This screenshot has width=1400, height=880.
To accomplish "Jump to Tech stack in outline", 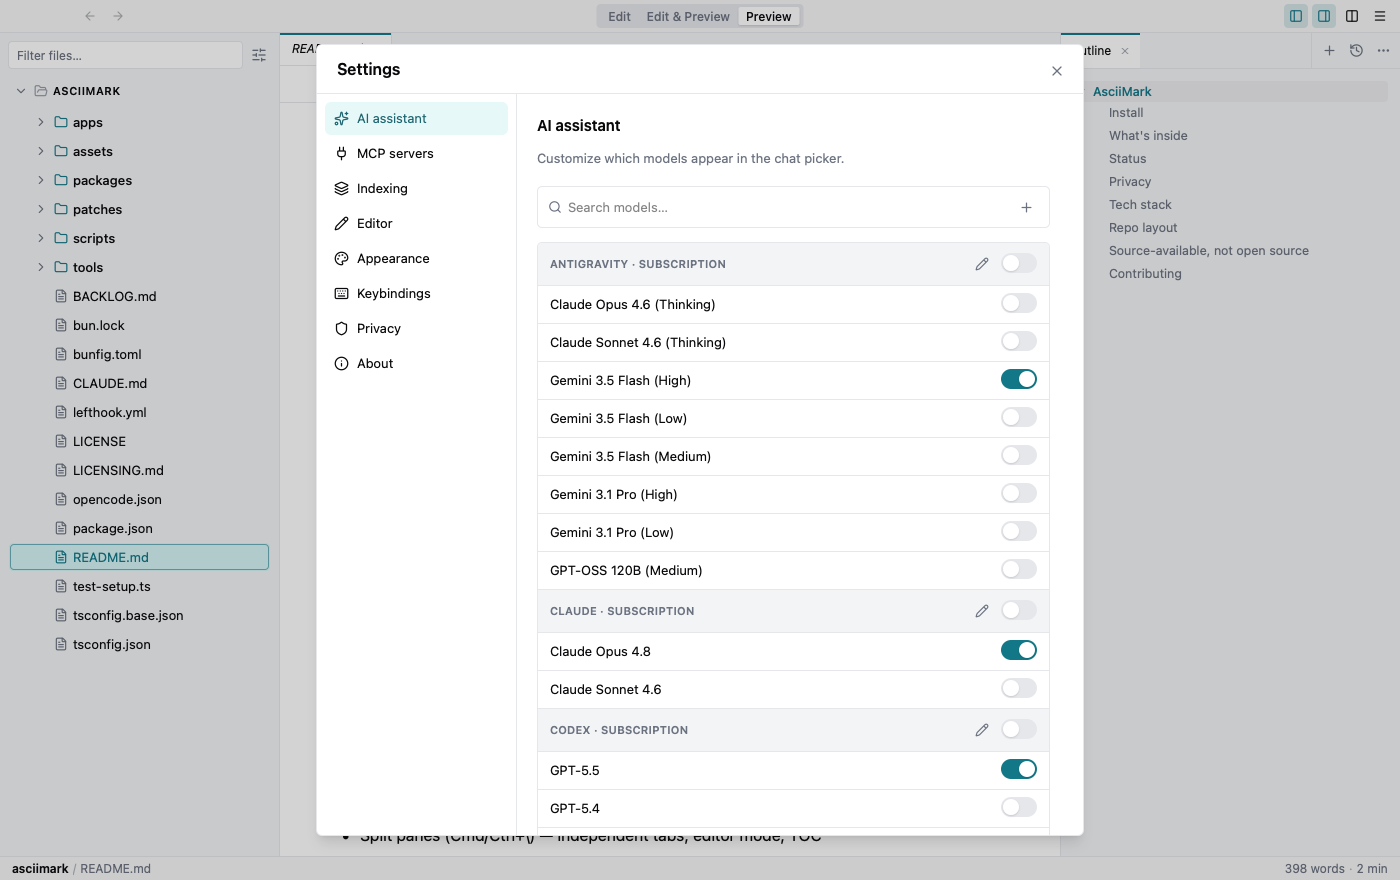I will coord(1140,204).
